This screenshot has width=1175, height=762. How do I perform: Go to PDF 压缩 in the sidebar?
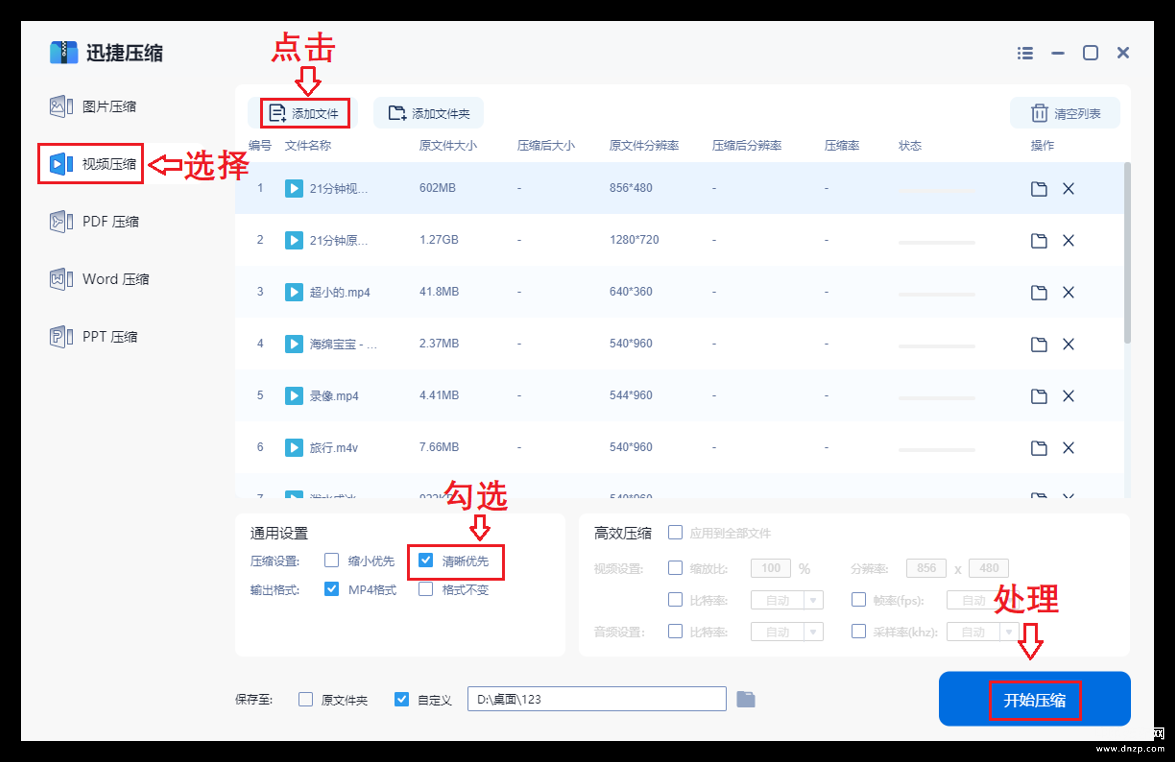point(94,221)
